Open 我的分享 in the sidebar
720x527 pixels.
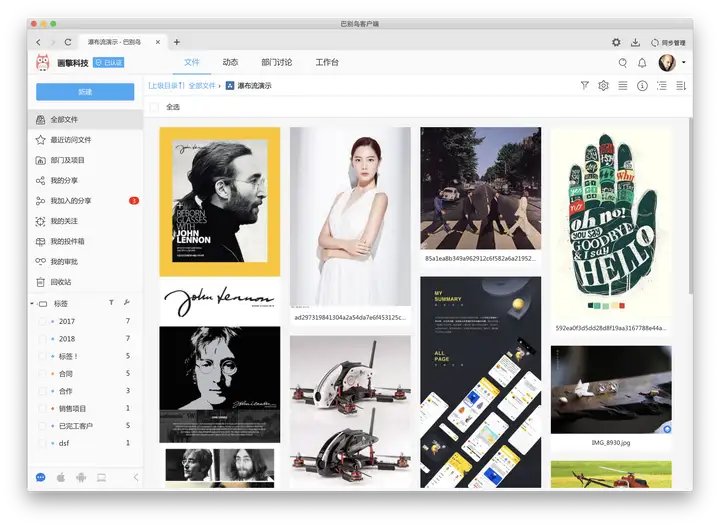click(85, 180)
